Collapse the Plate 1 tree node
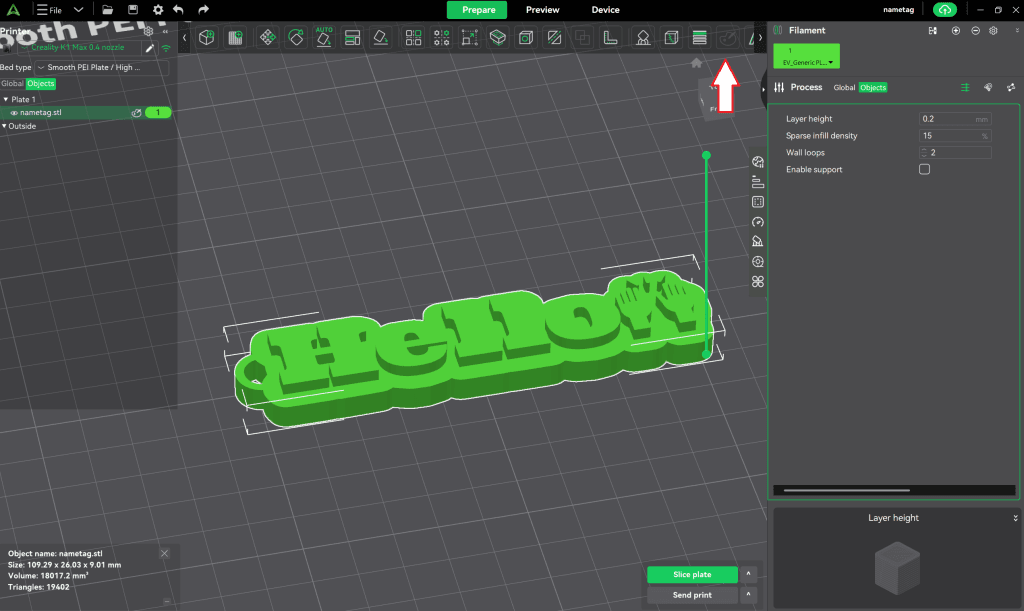Screen dimensions: 1024x611 coord(5,99)
